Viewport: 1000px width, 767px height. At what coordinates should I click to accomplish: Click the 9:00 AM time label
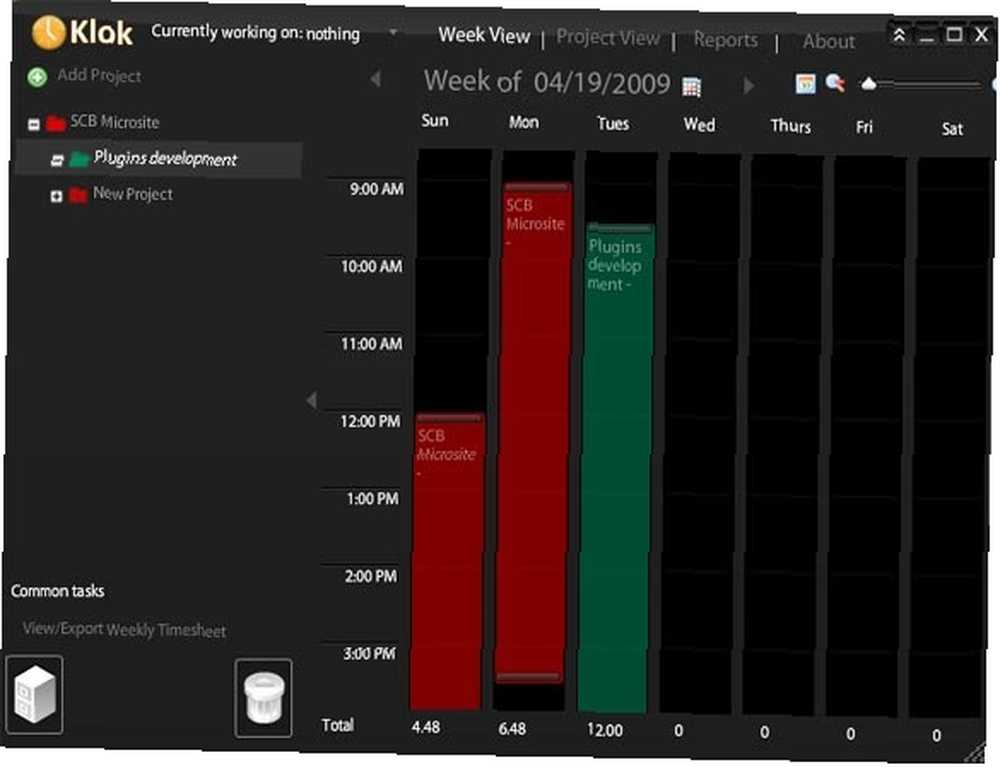pos(376,189)
